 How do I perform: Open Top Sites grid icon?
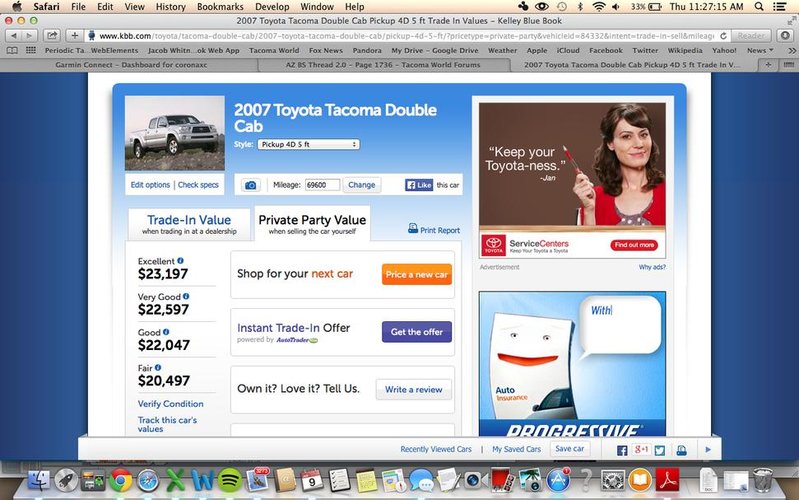click(x=31, y=50)
